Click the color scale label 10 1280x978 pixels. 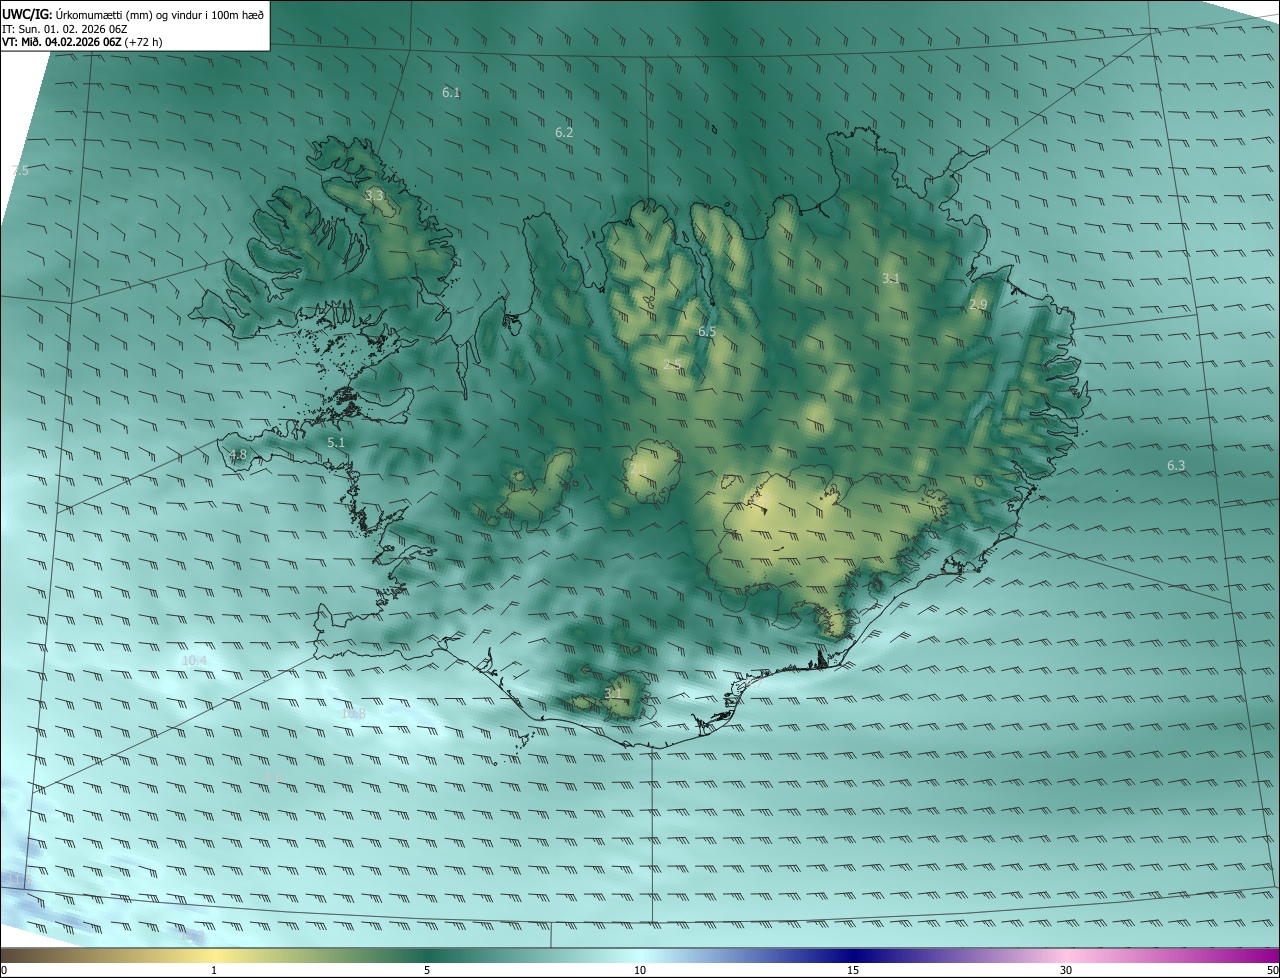[x=640, y=971]
